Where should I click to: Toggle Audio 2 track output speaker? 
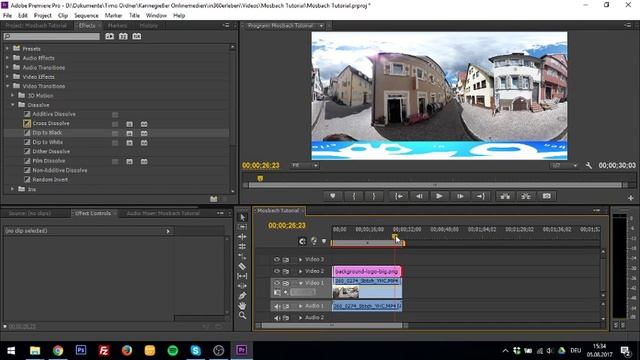click(277, 318)
